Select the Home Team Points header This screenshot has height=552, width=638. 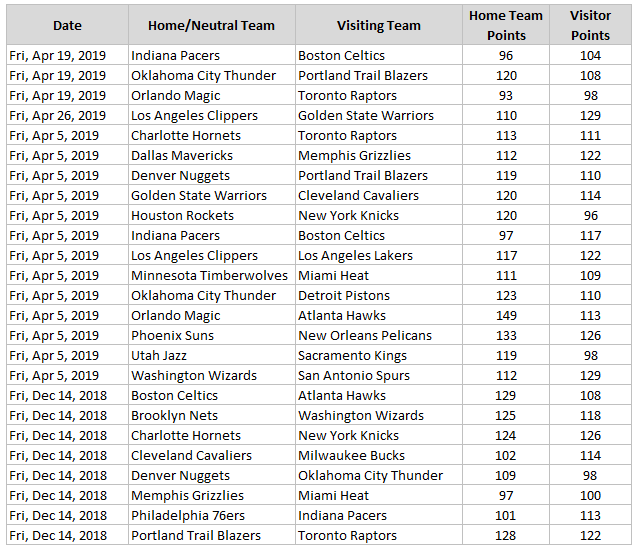coord(505,25)
